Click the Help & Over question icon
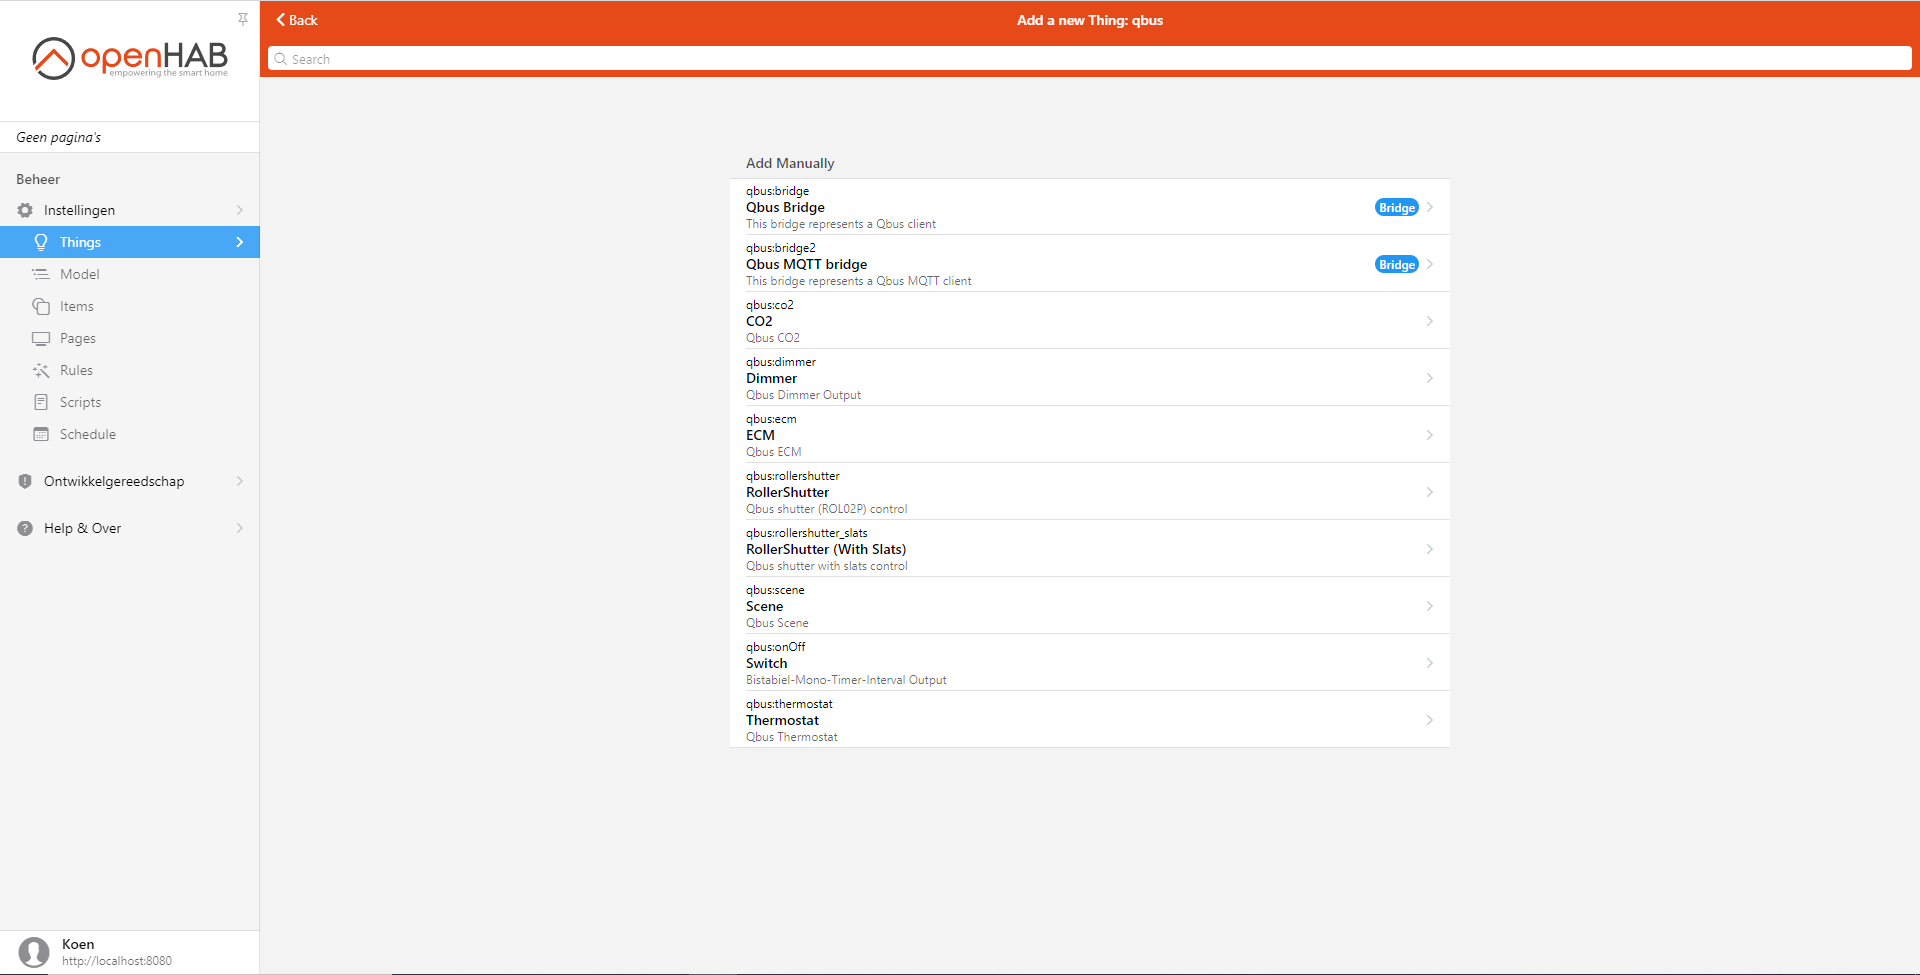 (25, 528)
